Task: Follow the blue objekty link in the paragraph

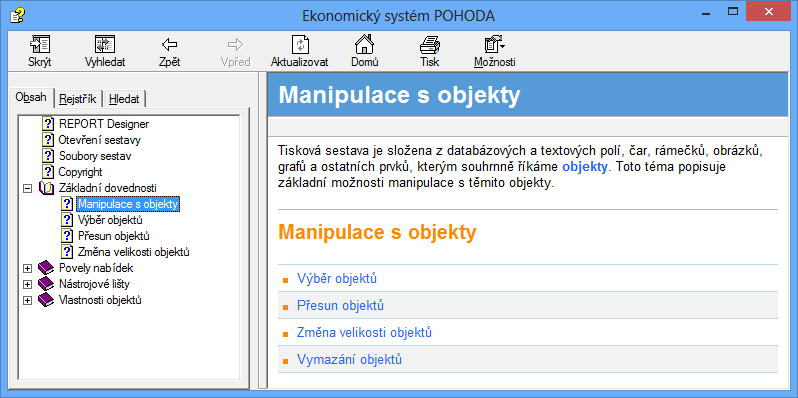Action: [585, 167]
